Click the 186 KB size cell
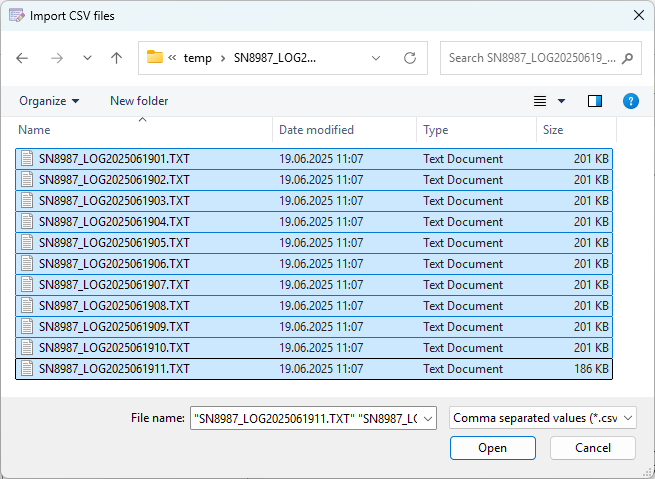The width and height of the screenshot is (655, 479). point(591,369)
